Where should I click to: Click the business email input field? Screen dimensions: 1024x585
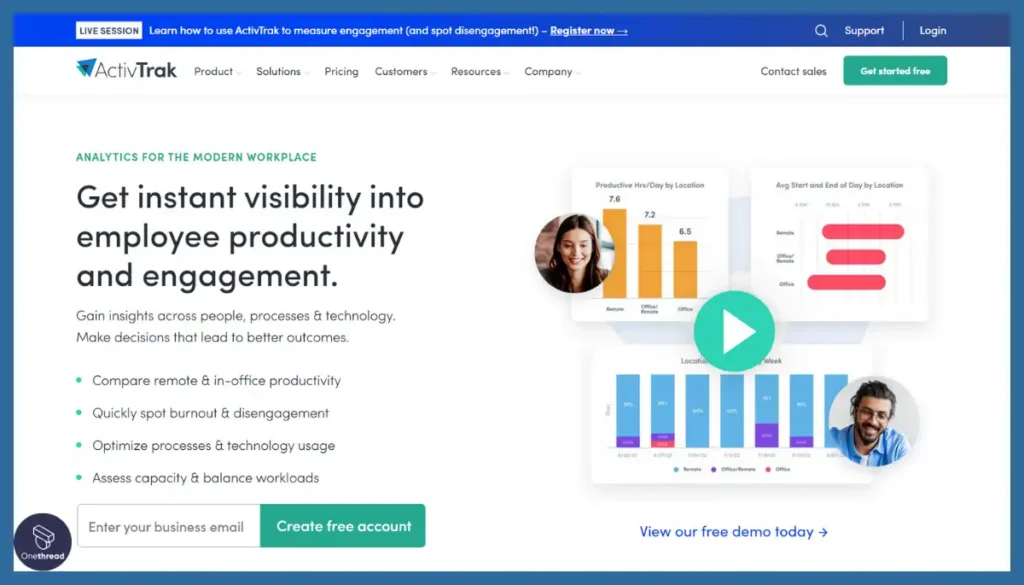click(168, 526)
